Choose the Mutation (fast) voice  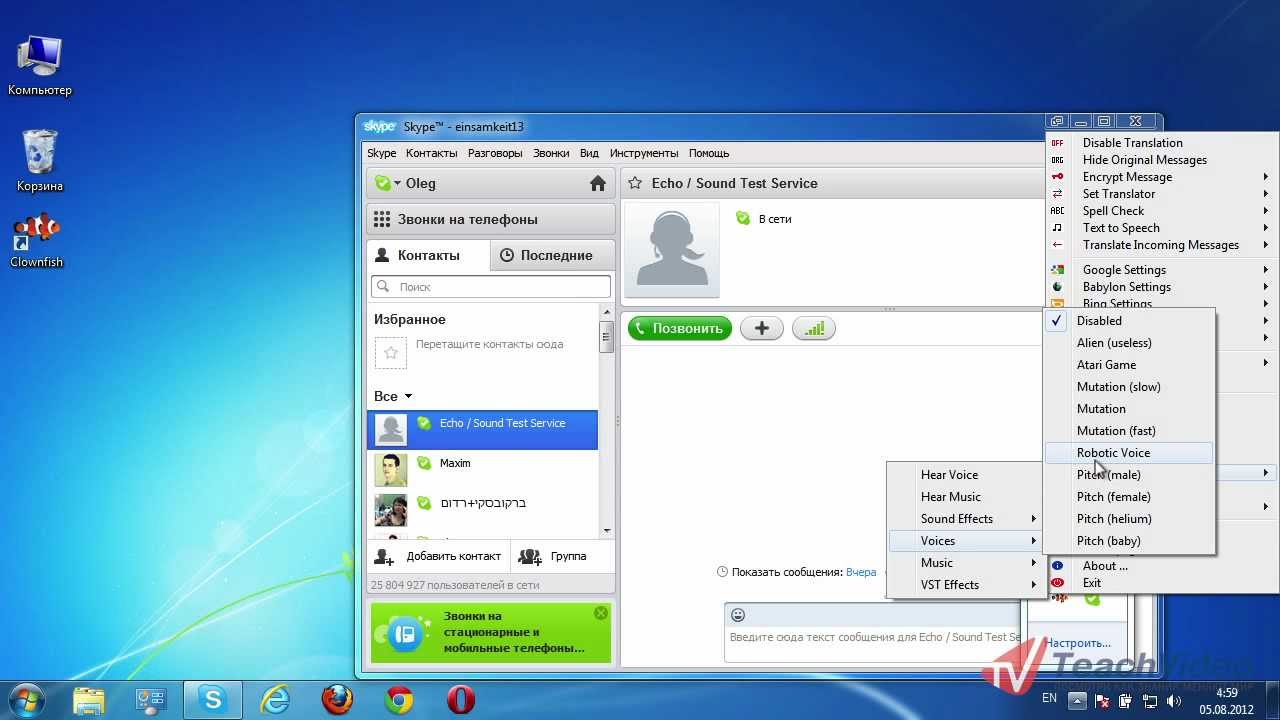1130,431
